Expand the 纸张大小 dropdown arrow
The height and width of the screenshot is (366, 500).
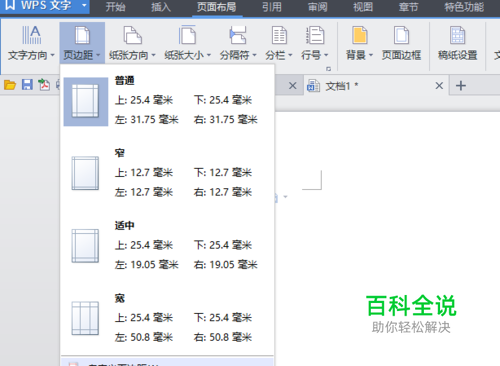[x=209, y=55]
